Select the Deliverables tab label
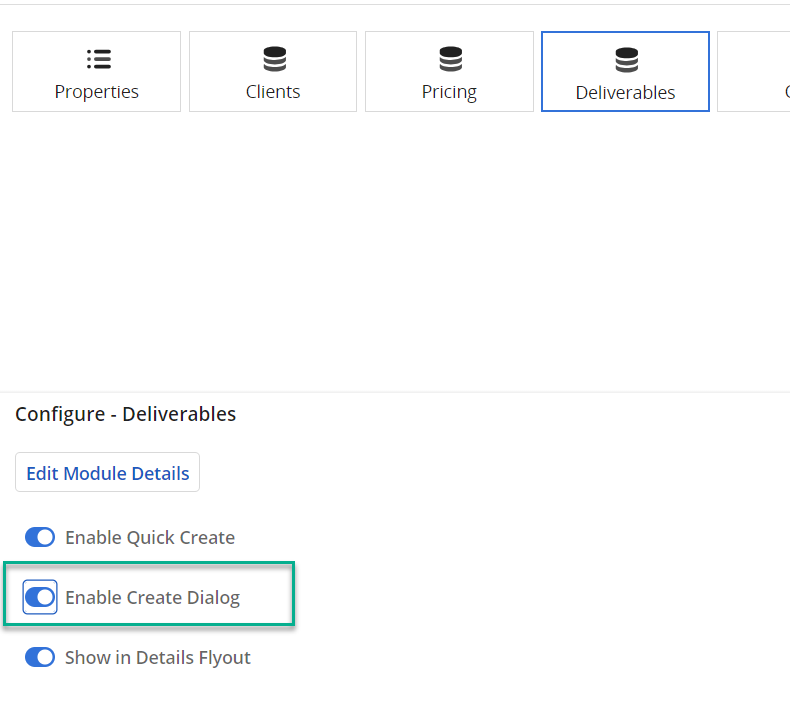790x726 pixels. pos(625,93)
